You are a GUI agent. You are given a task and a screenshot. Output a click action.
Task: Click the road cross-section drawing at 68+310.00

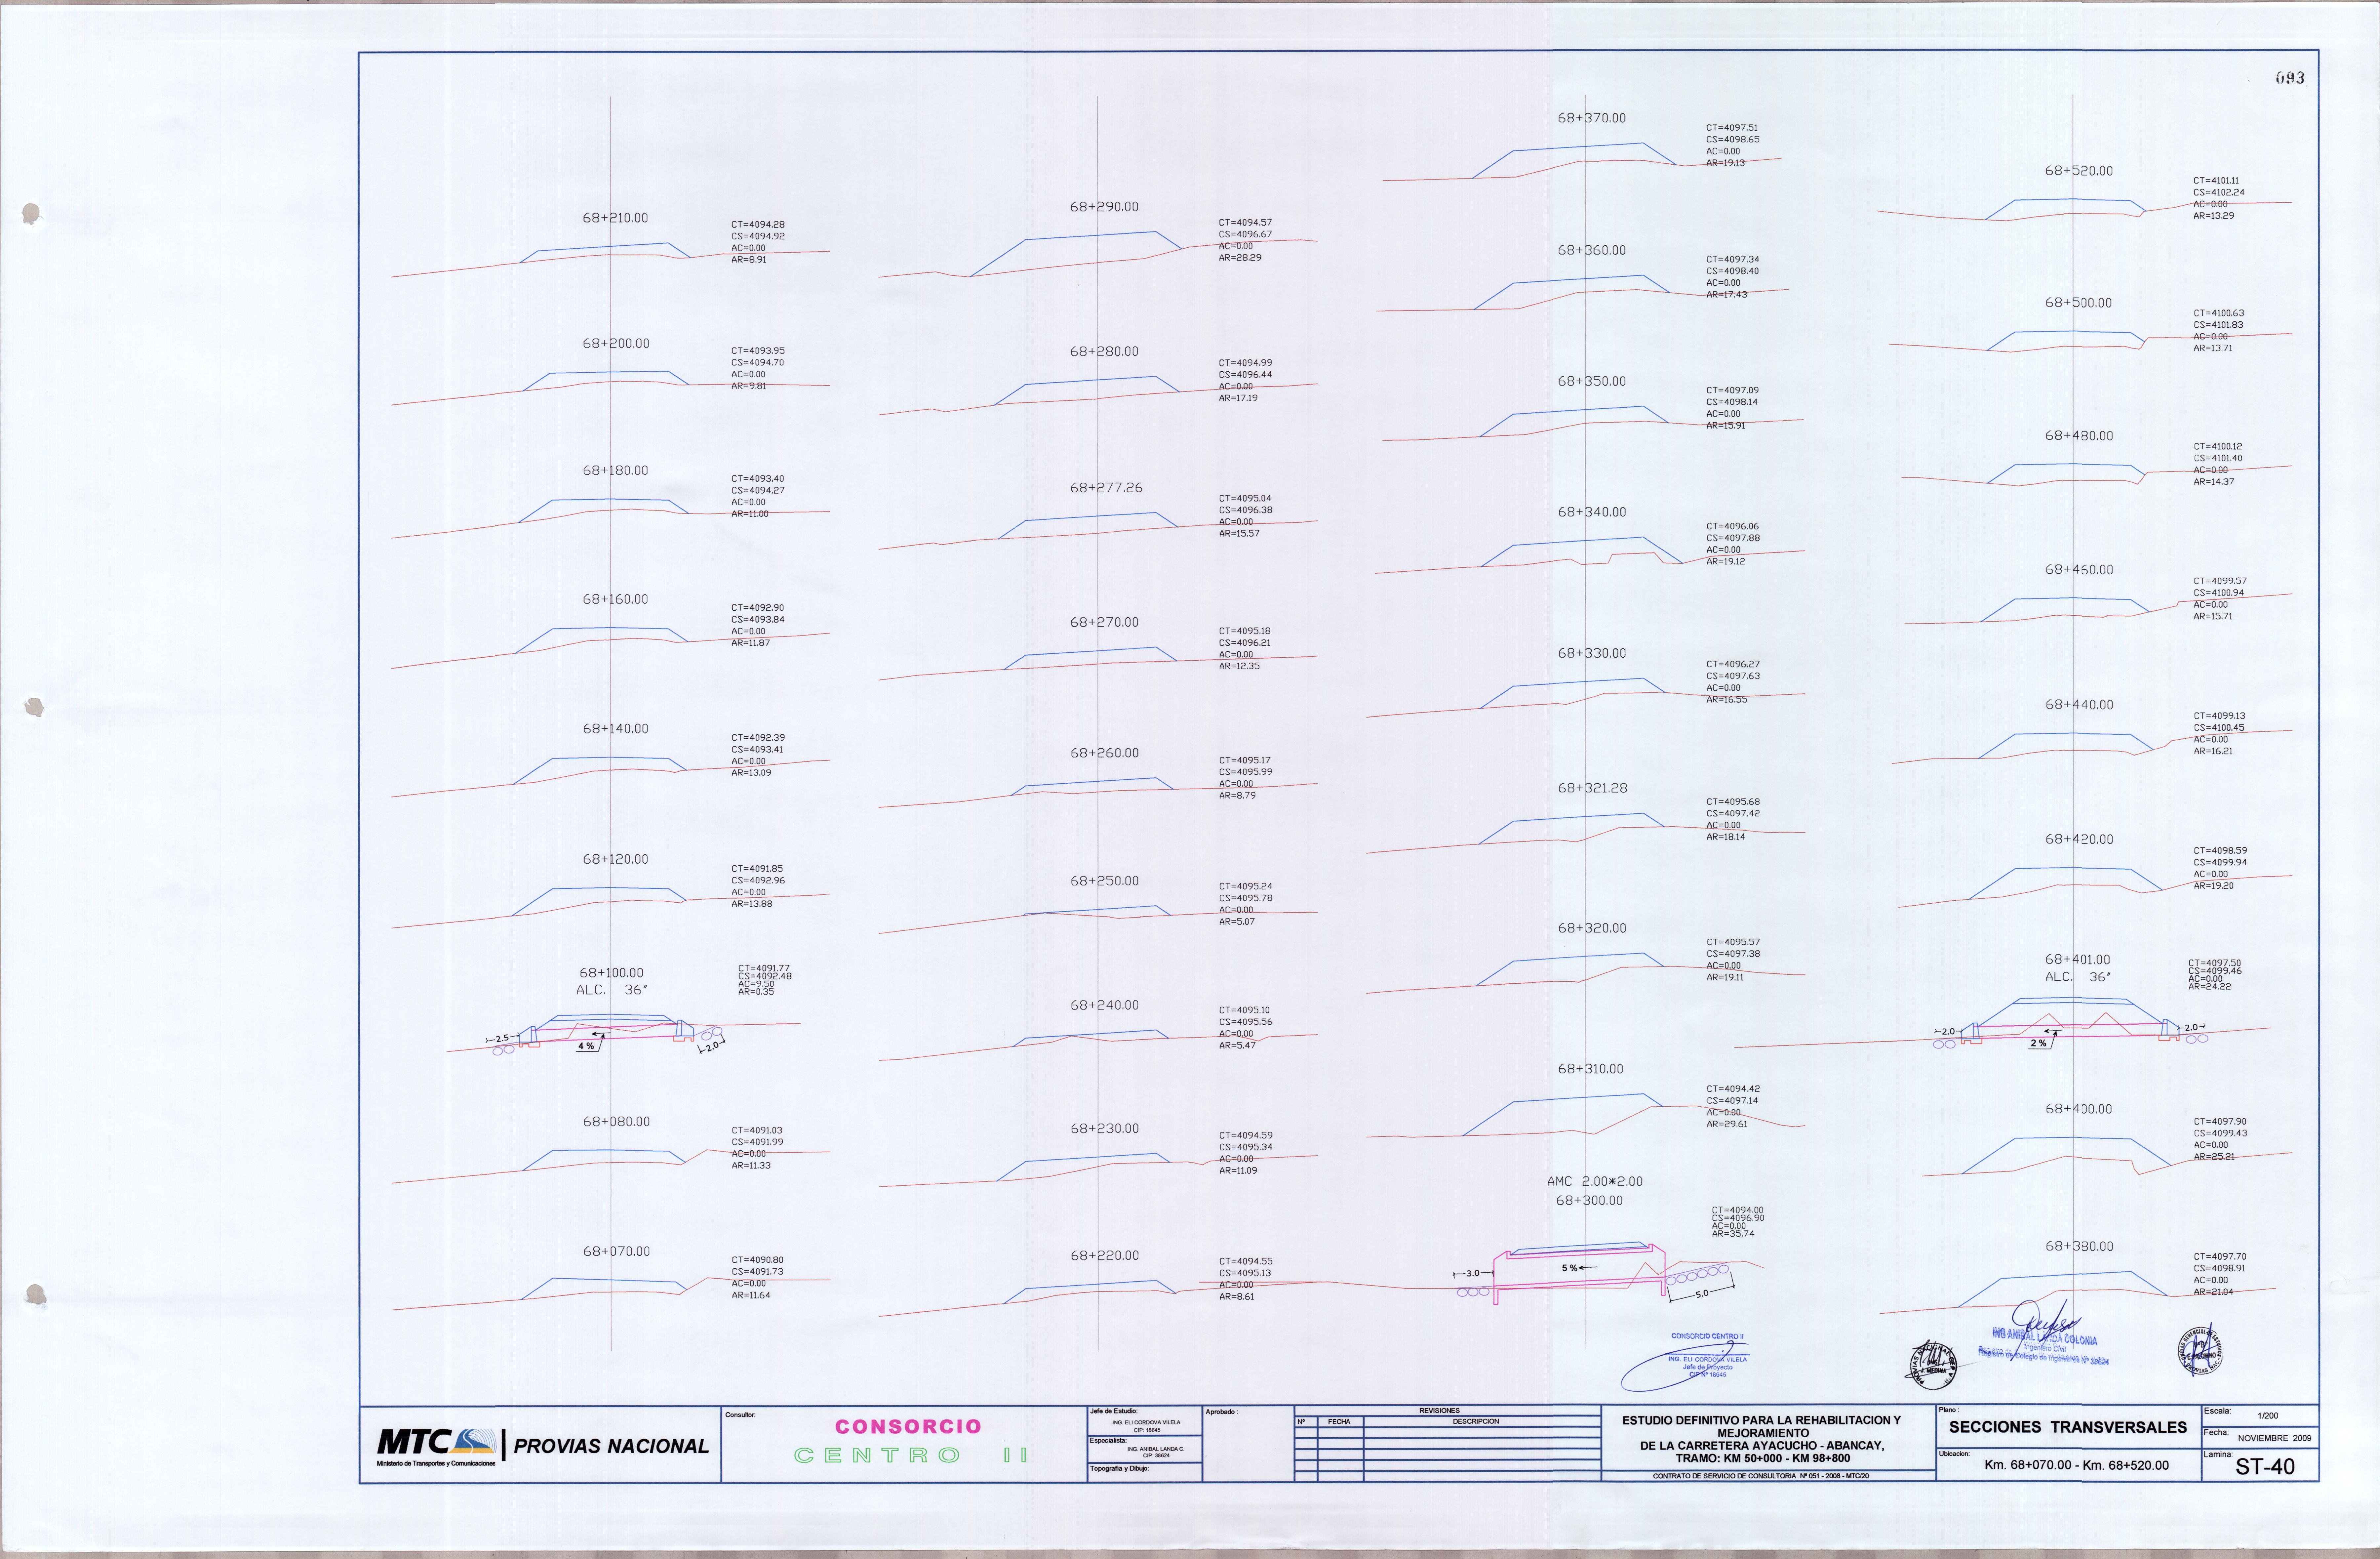1585,1115
